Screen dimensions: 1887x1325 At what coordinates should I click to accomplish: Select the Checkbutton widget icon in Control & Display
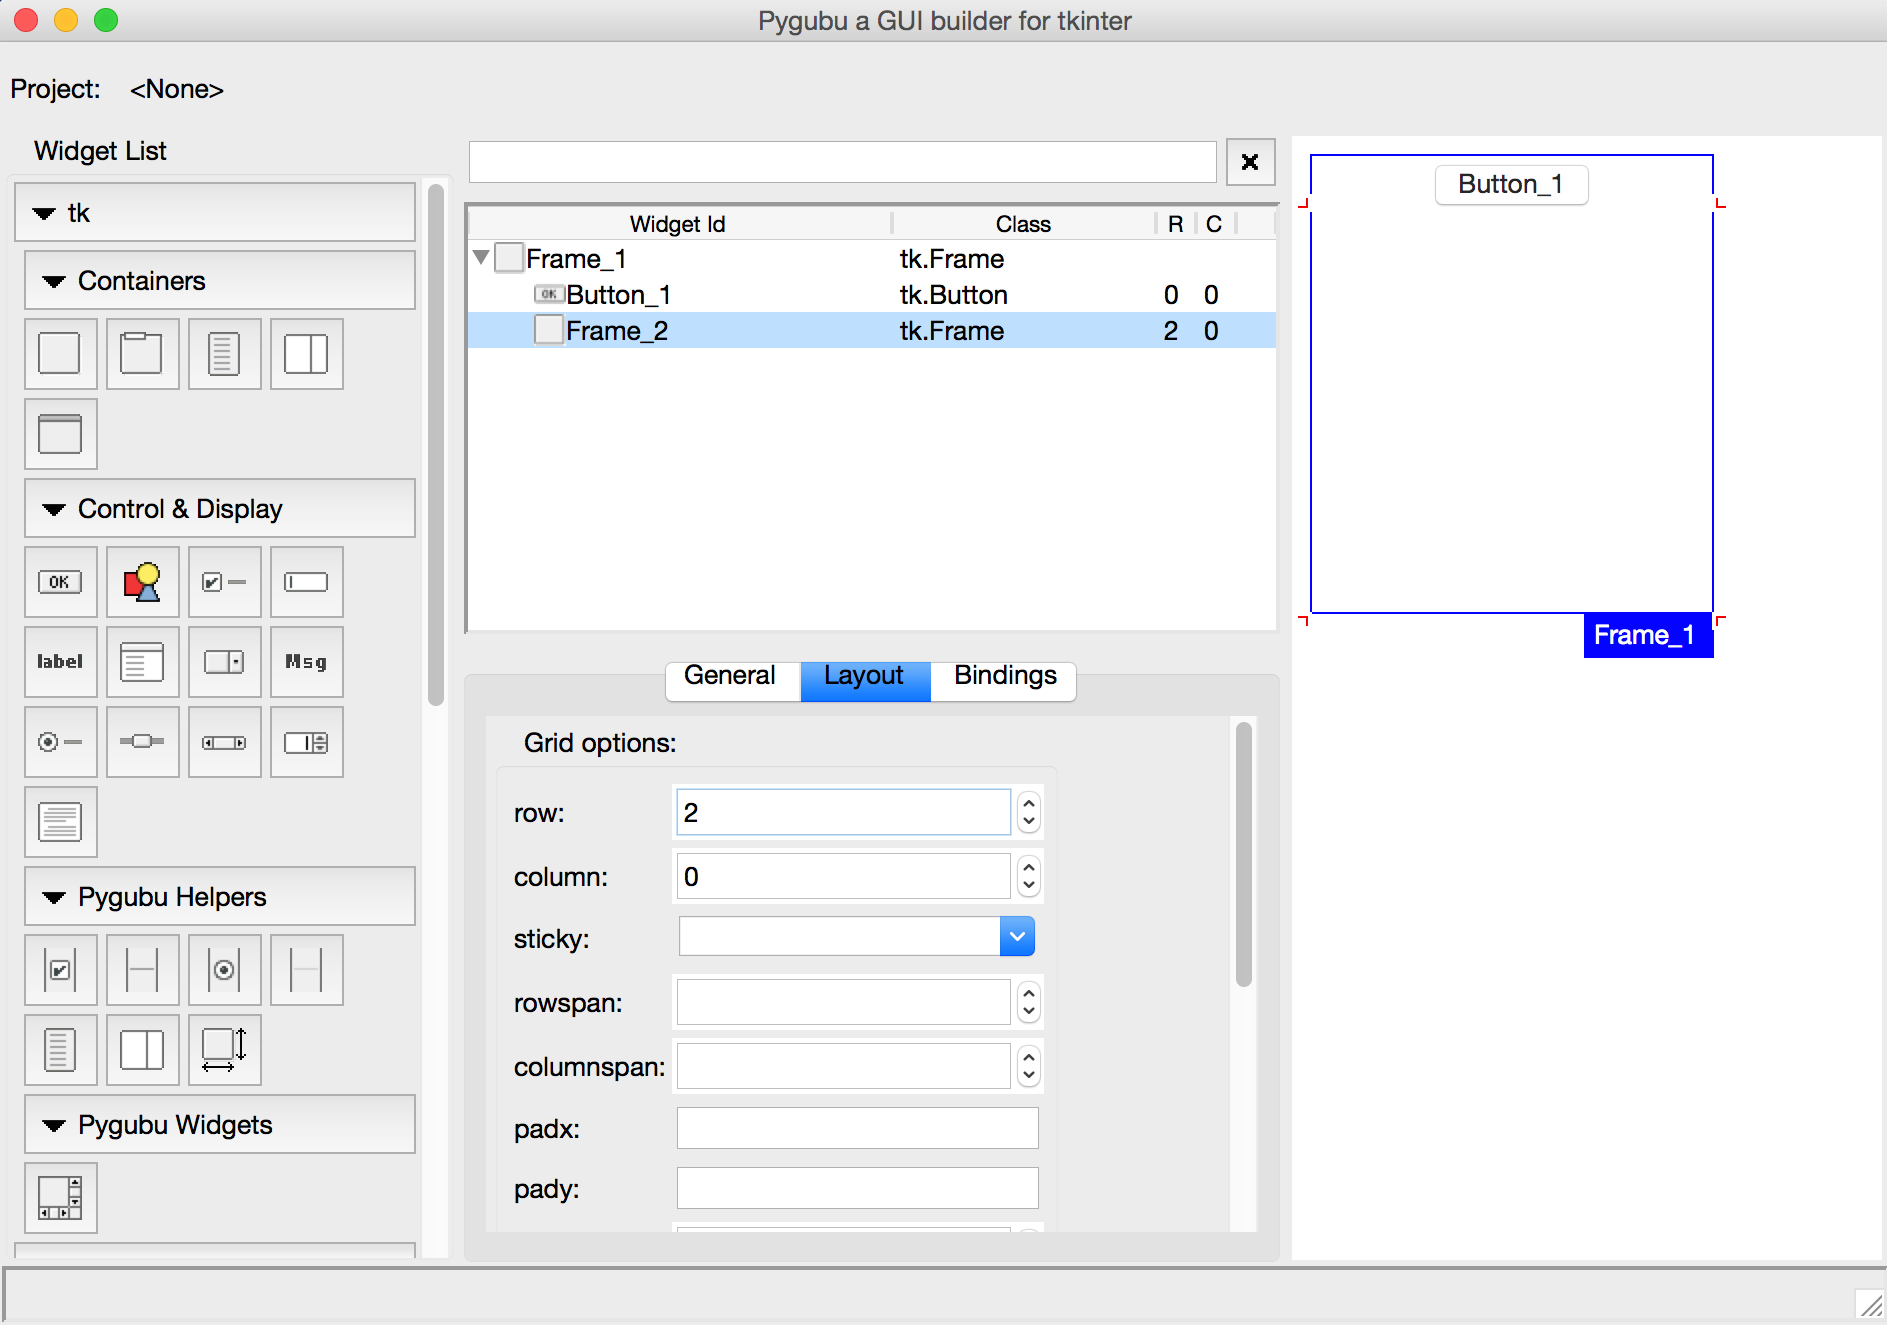pyautogui.click(x=224, y=582)
